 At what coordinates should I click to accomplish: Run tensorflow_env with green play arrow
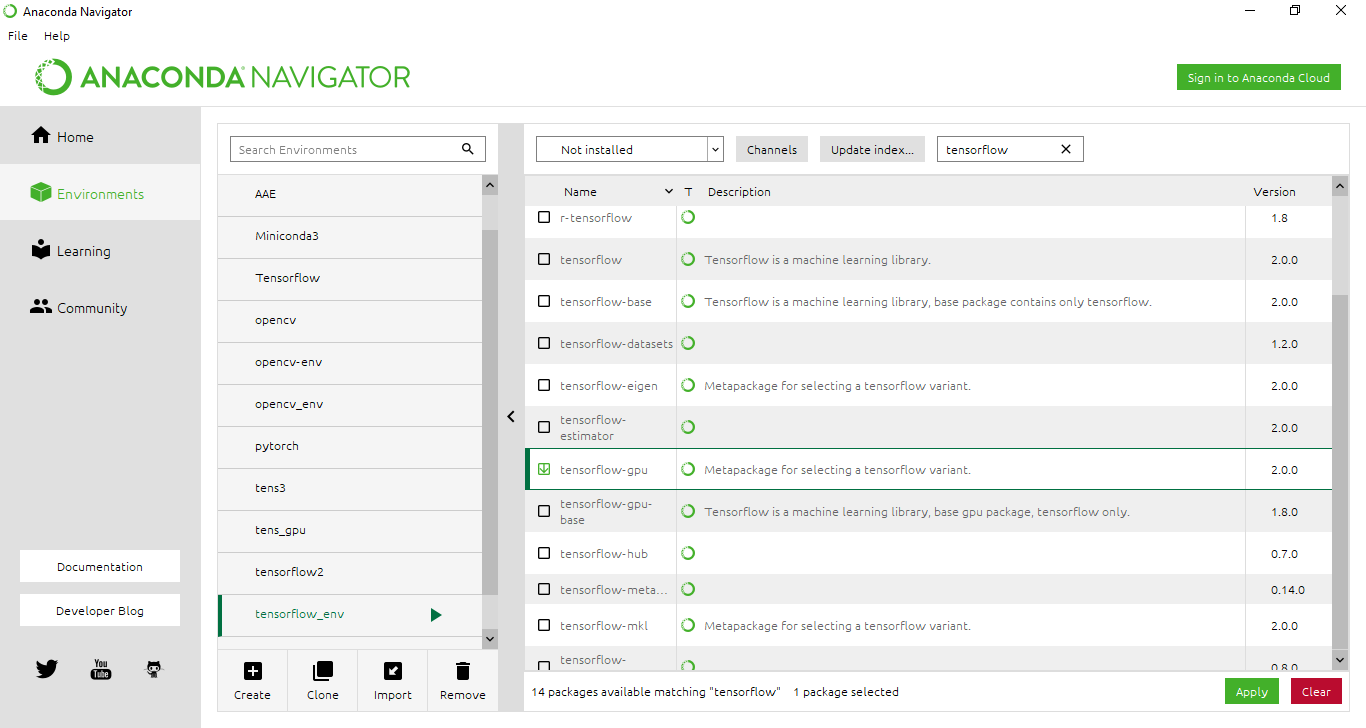click(x=436, y=614)
